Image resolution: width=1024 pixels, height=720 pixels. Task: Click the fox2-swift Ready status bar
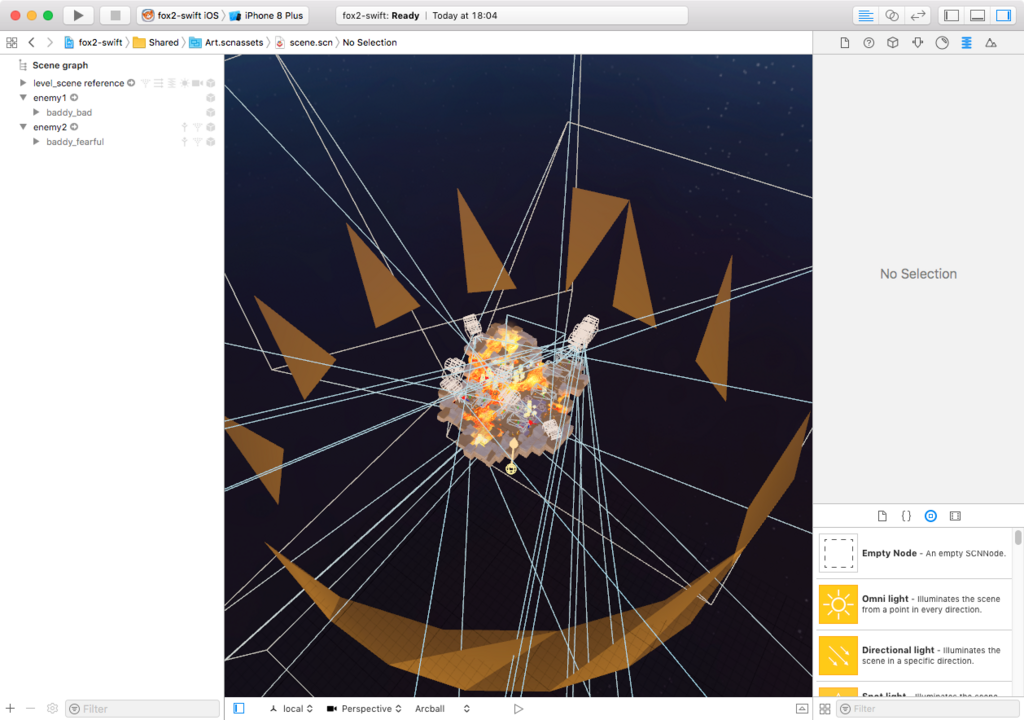[x=511, y=15]
